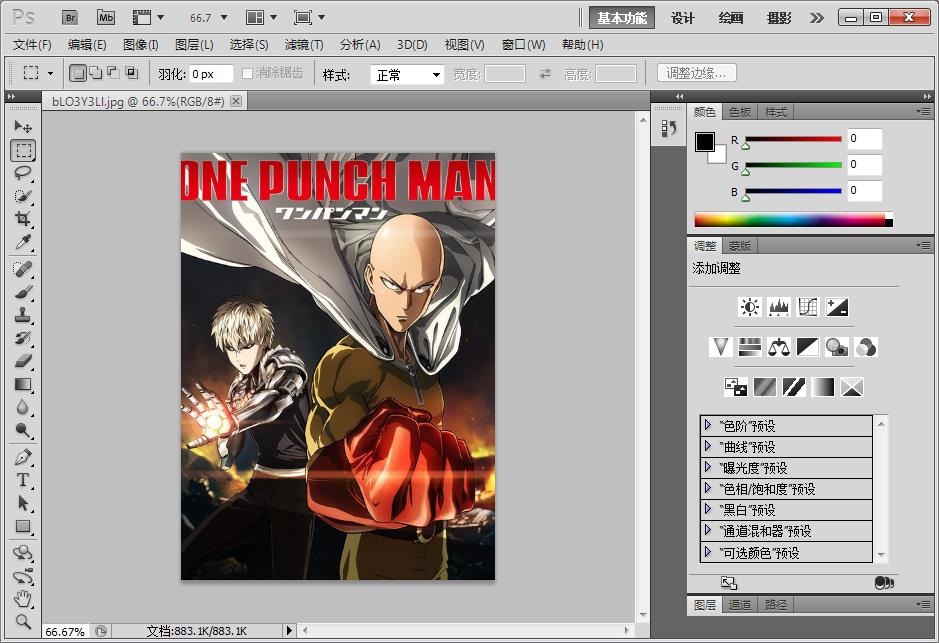Image resolution: width=939 pixels, height=643 pixels.
Task: Expand the "曲线"预设 presets list
Action: tap(708, 446)
